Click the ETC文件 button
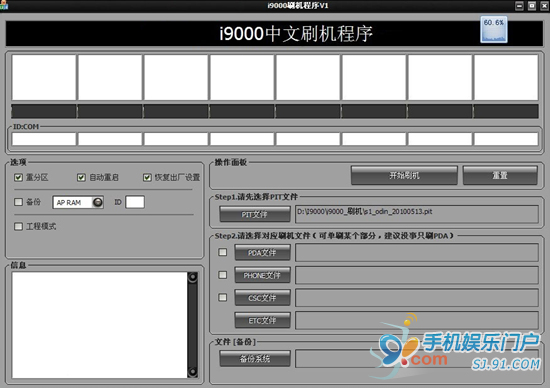Screen dimensions: 550x388 pyautogui.click(x=262, y=320)
